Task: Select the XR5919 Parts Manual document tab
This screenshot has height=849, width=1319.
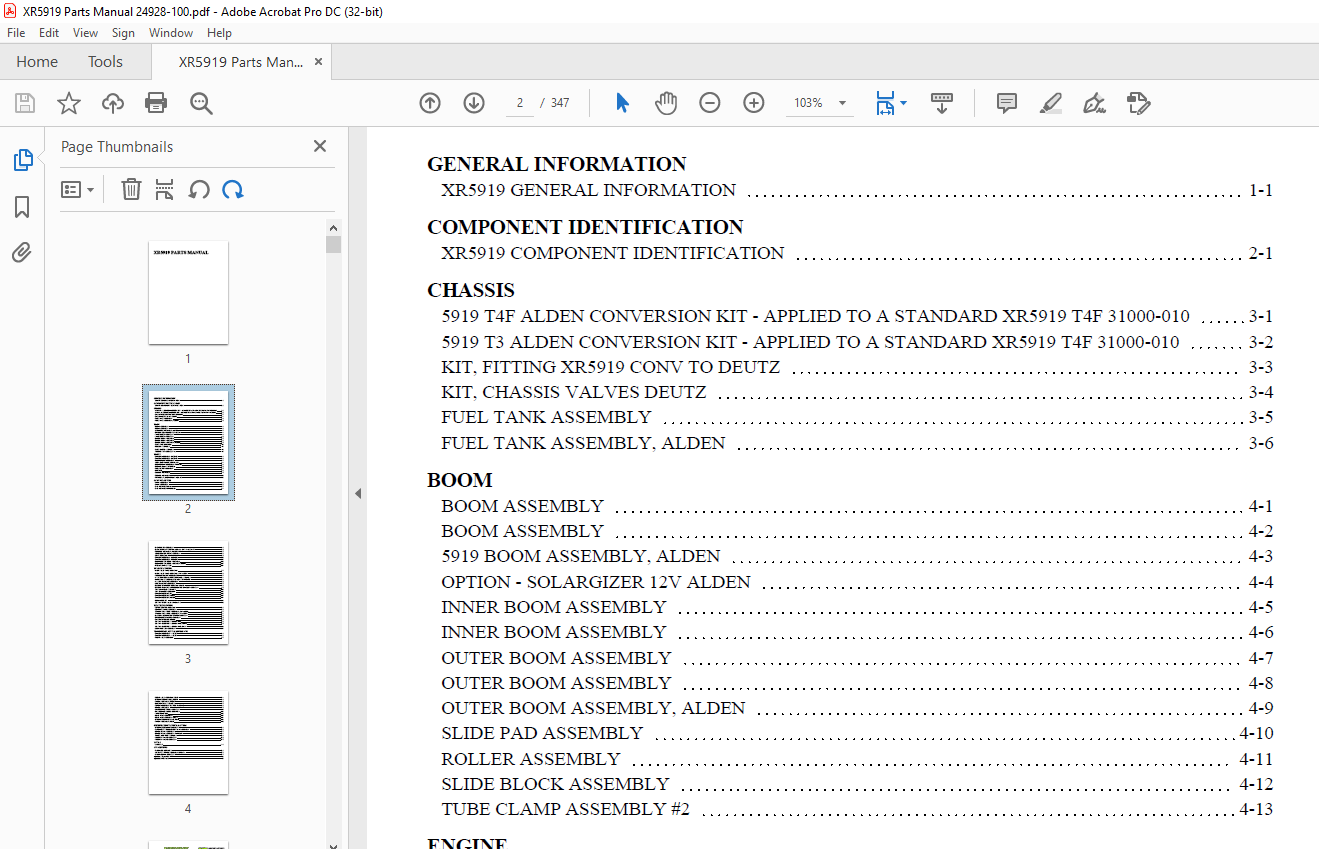Action: point(241,62)
